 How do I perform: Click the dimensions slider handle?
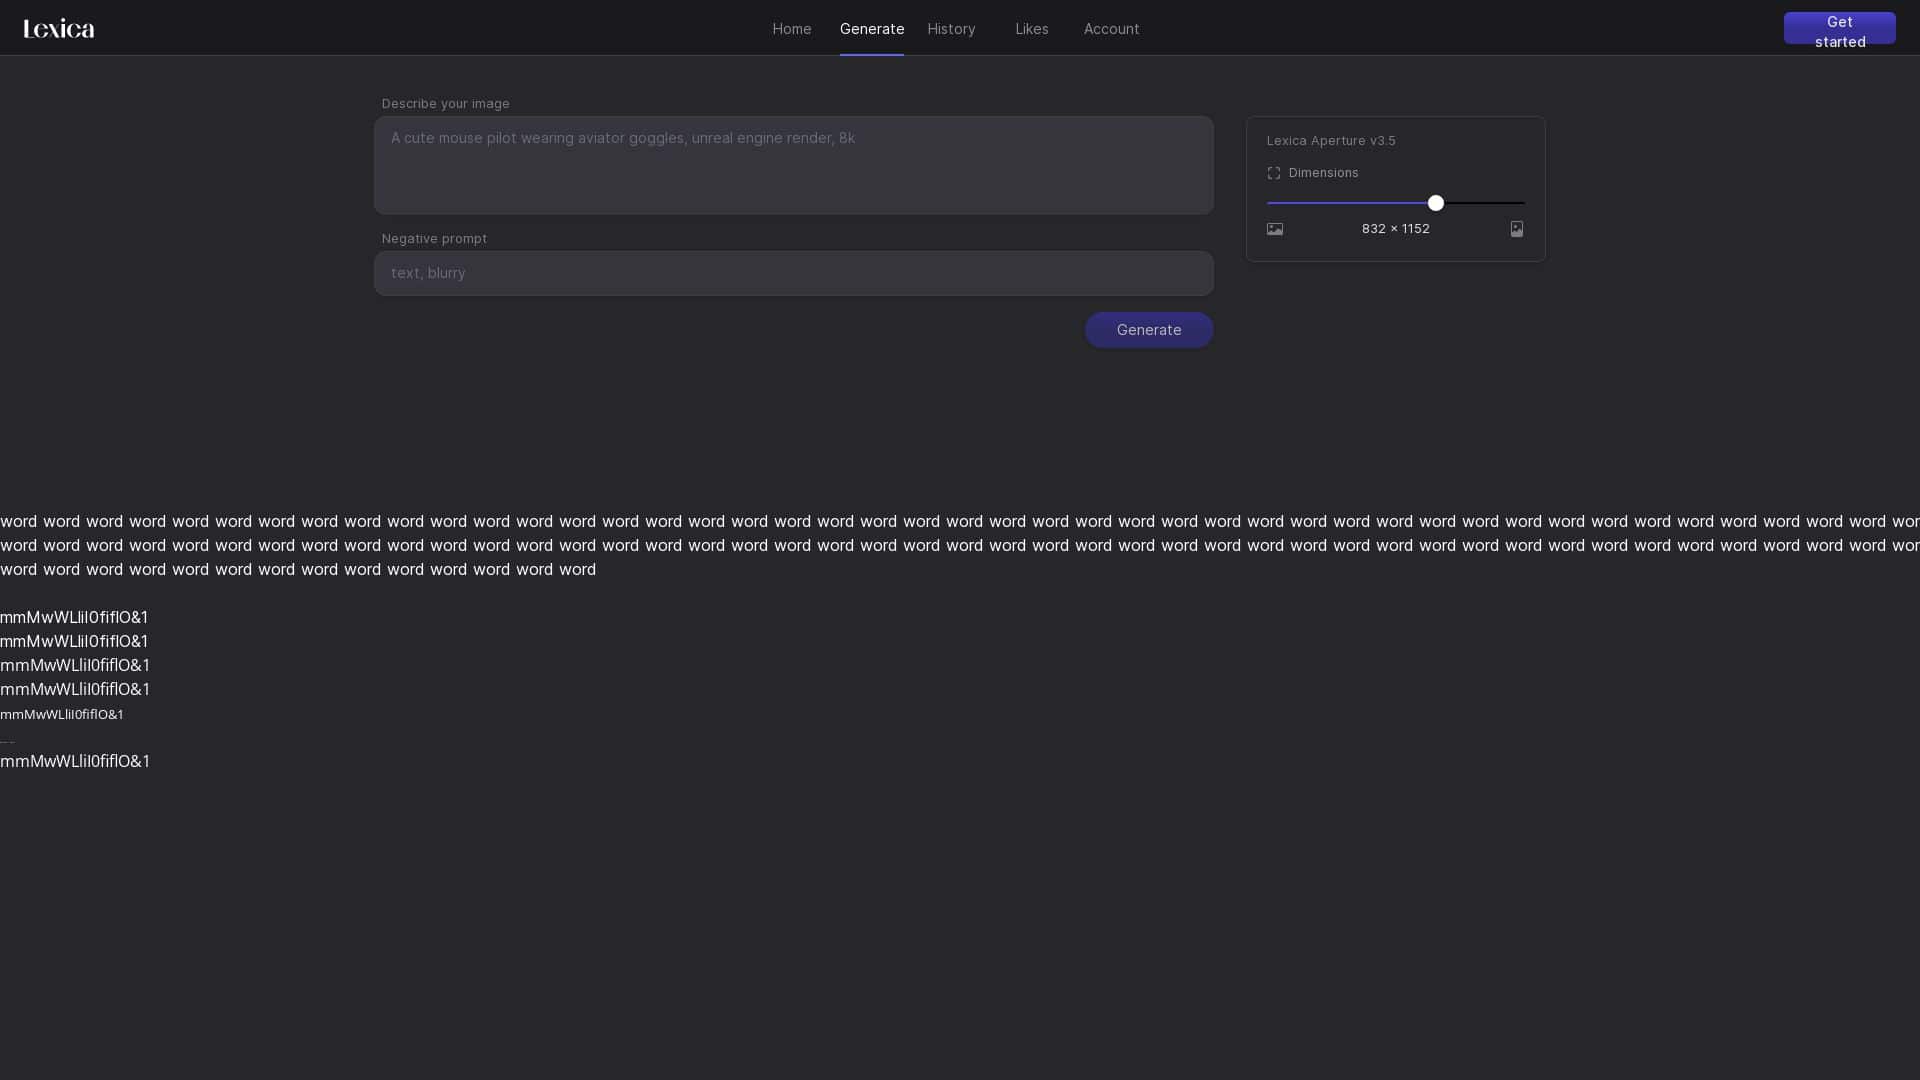coord(1436,203)
